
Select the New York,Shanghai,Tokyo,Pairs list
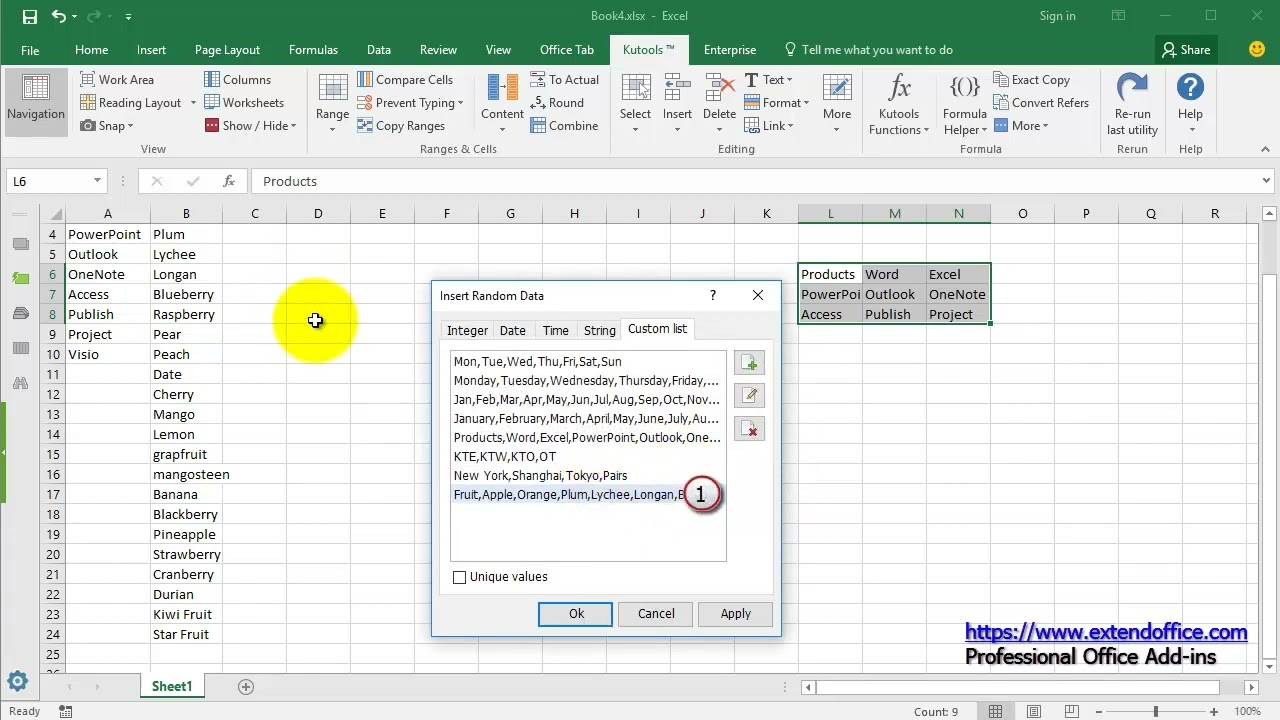[x=588, y=476]
